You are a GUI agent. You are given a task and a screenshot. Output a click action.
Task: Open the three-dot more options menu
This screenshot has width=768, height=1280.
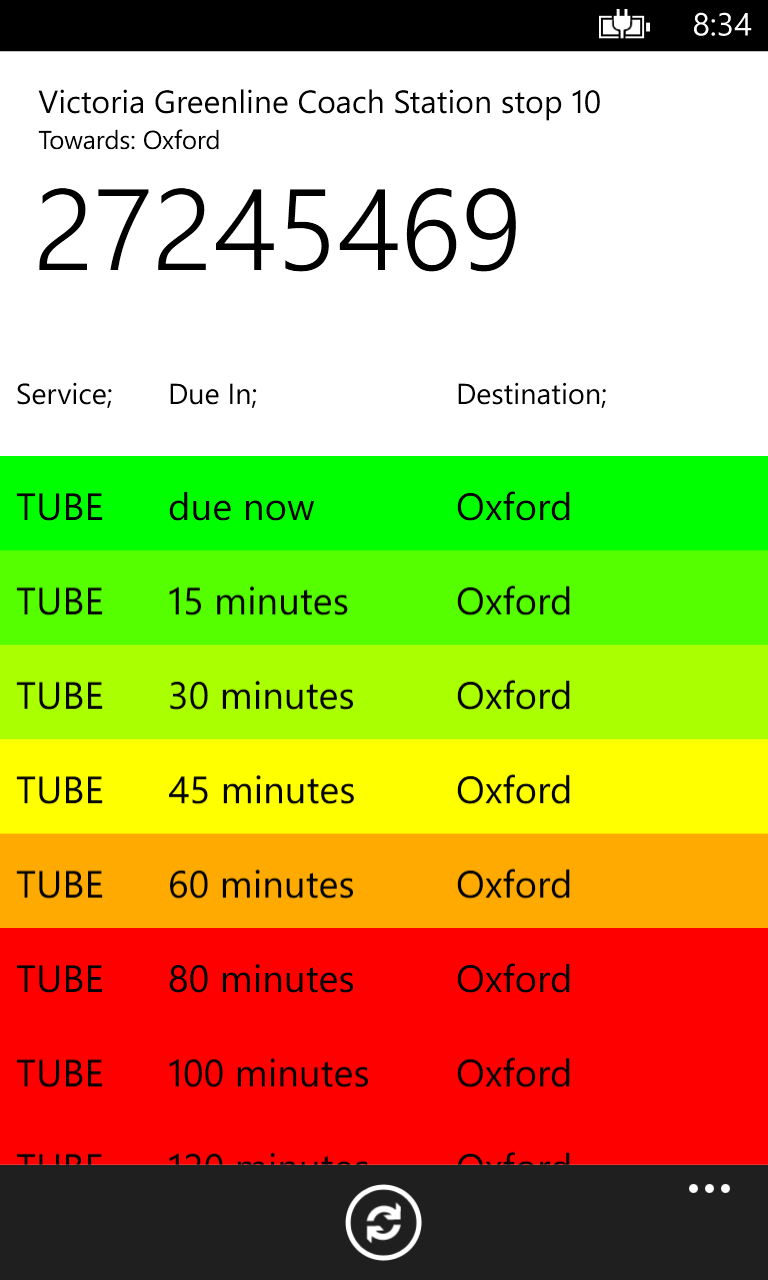pos(709,1189)
